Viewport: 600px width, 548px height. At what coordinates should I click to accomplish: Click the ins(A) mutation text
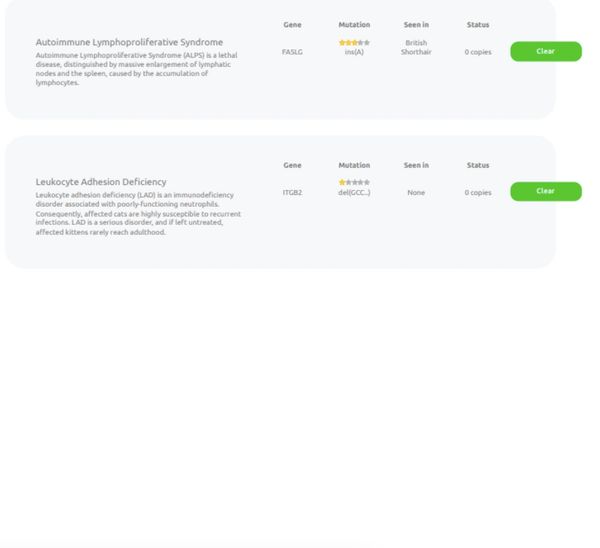click(x=354, y=52)
